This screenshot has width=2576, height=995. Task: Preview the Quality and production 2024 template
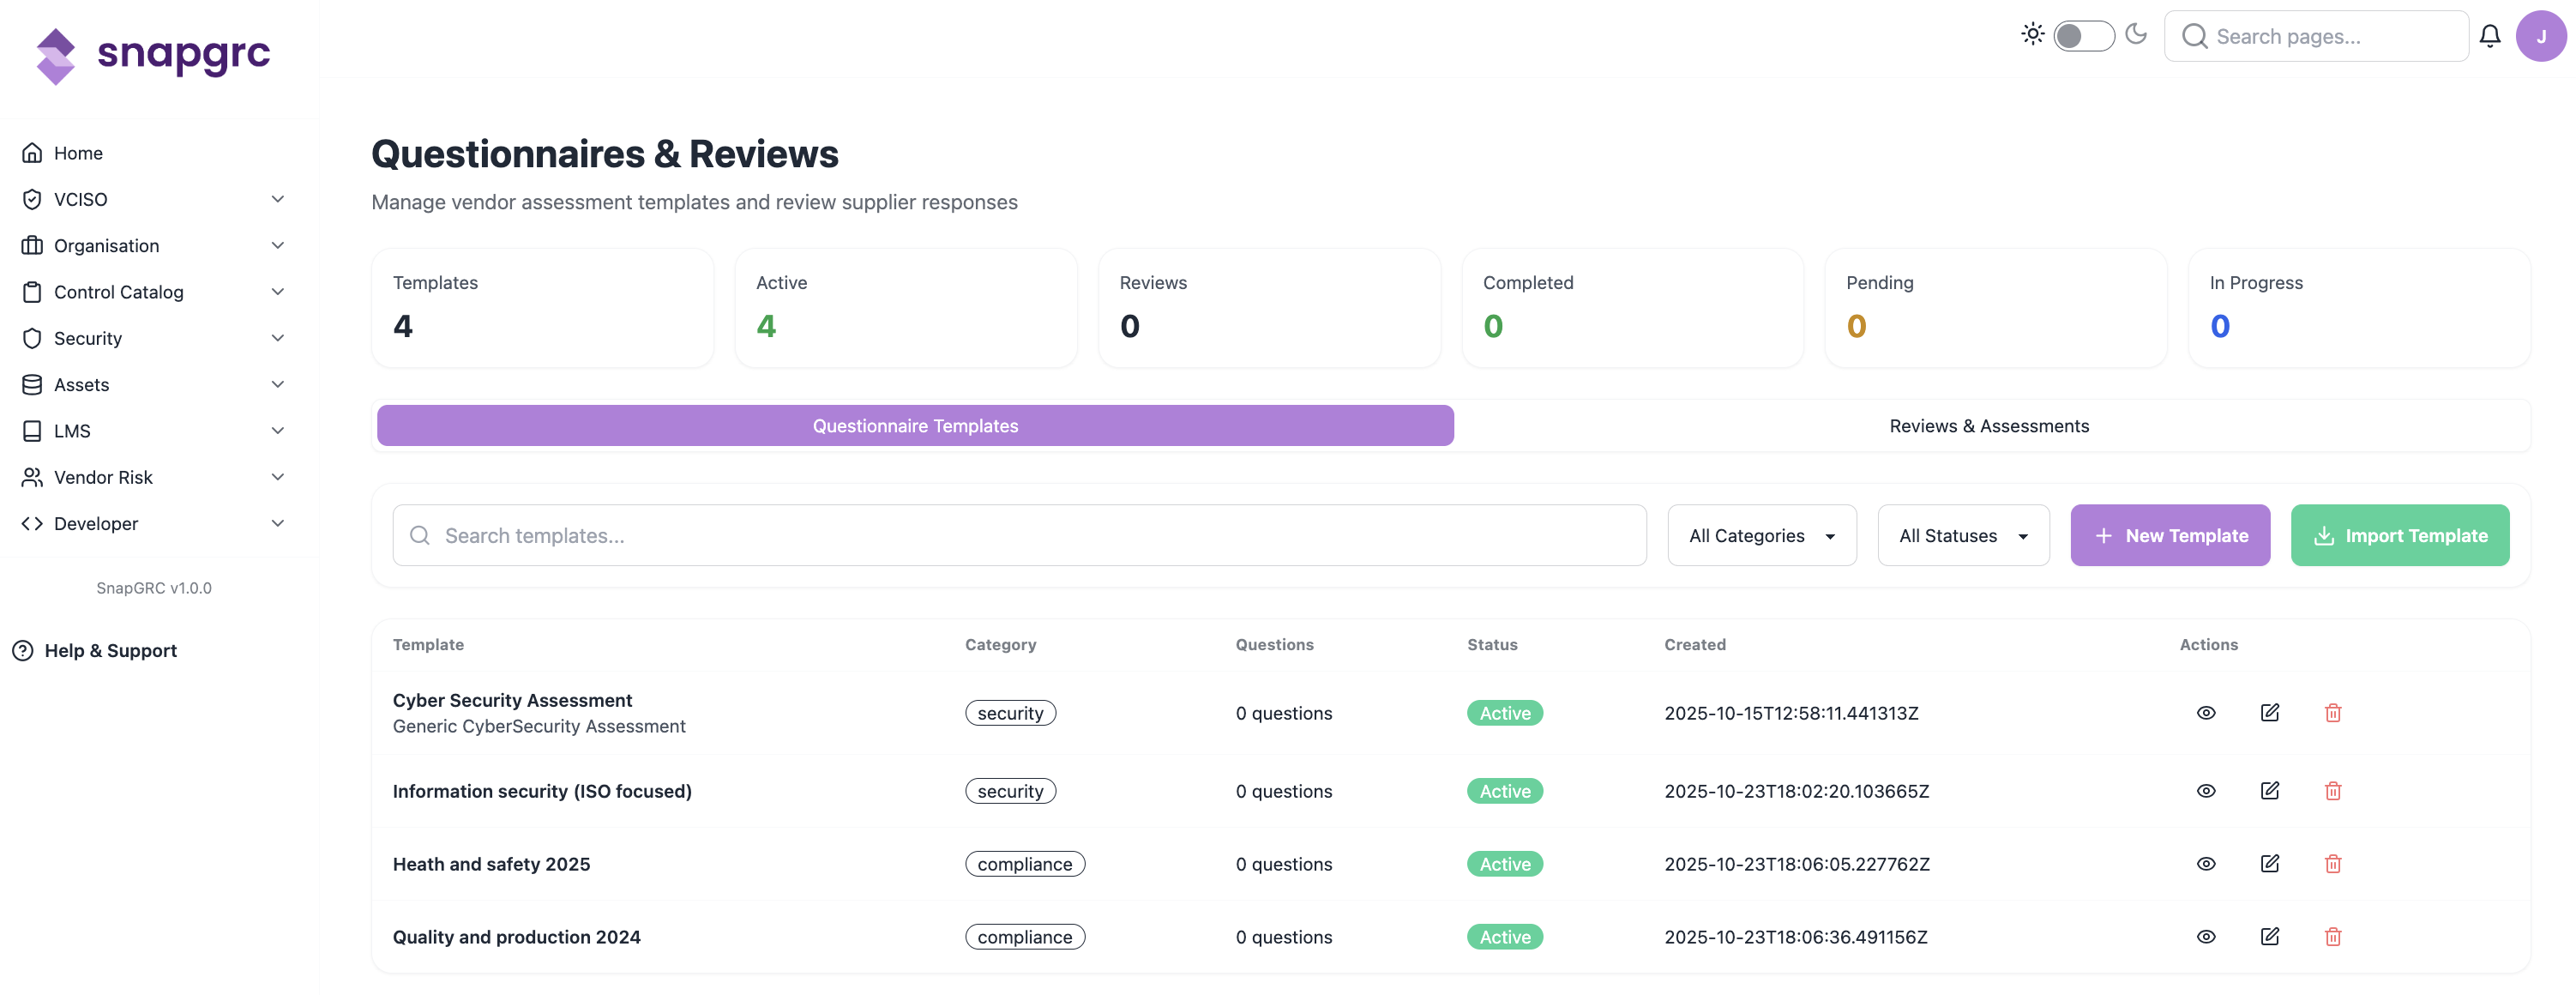click(x=2207, y=937)
